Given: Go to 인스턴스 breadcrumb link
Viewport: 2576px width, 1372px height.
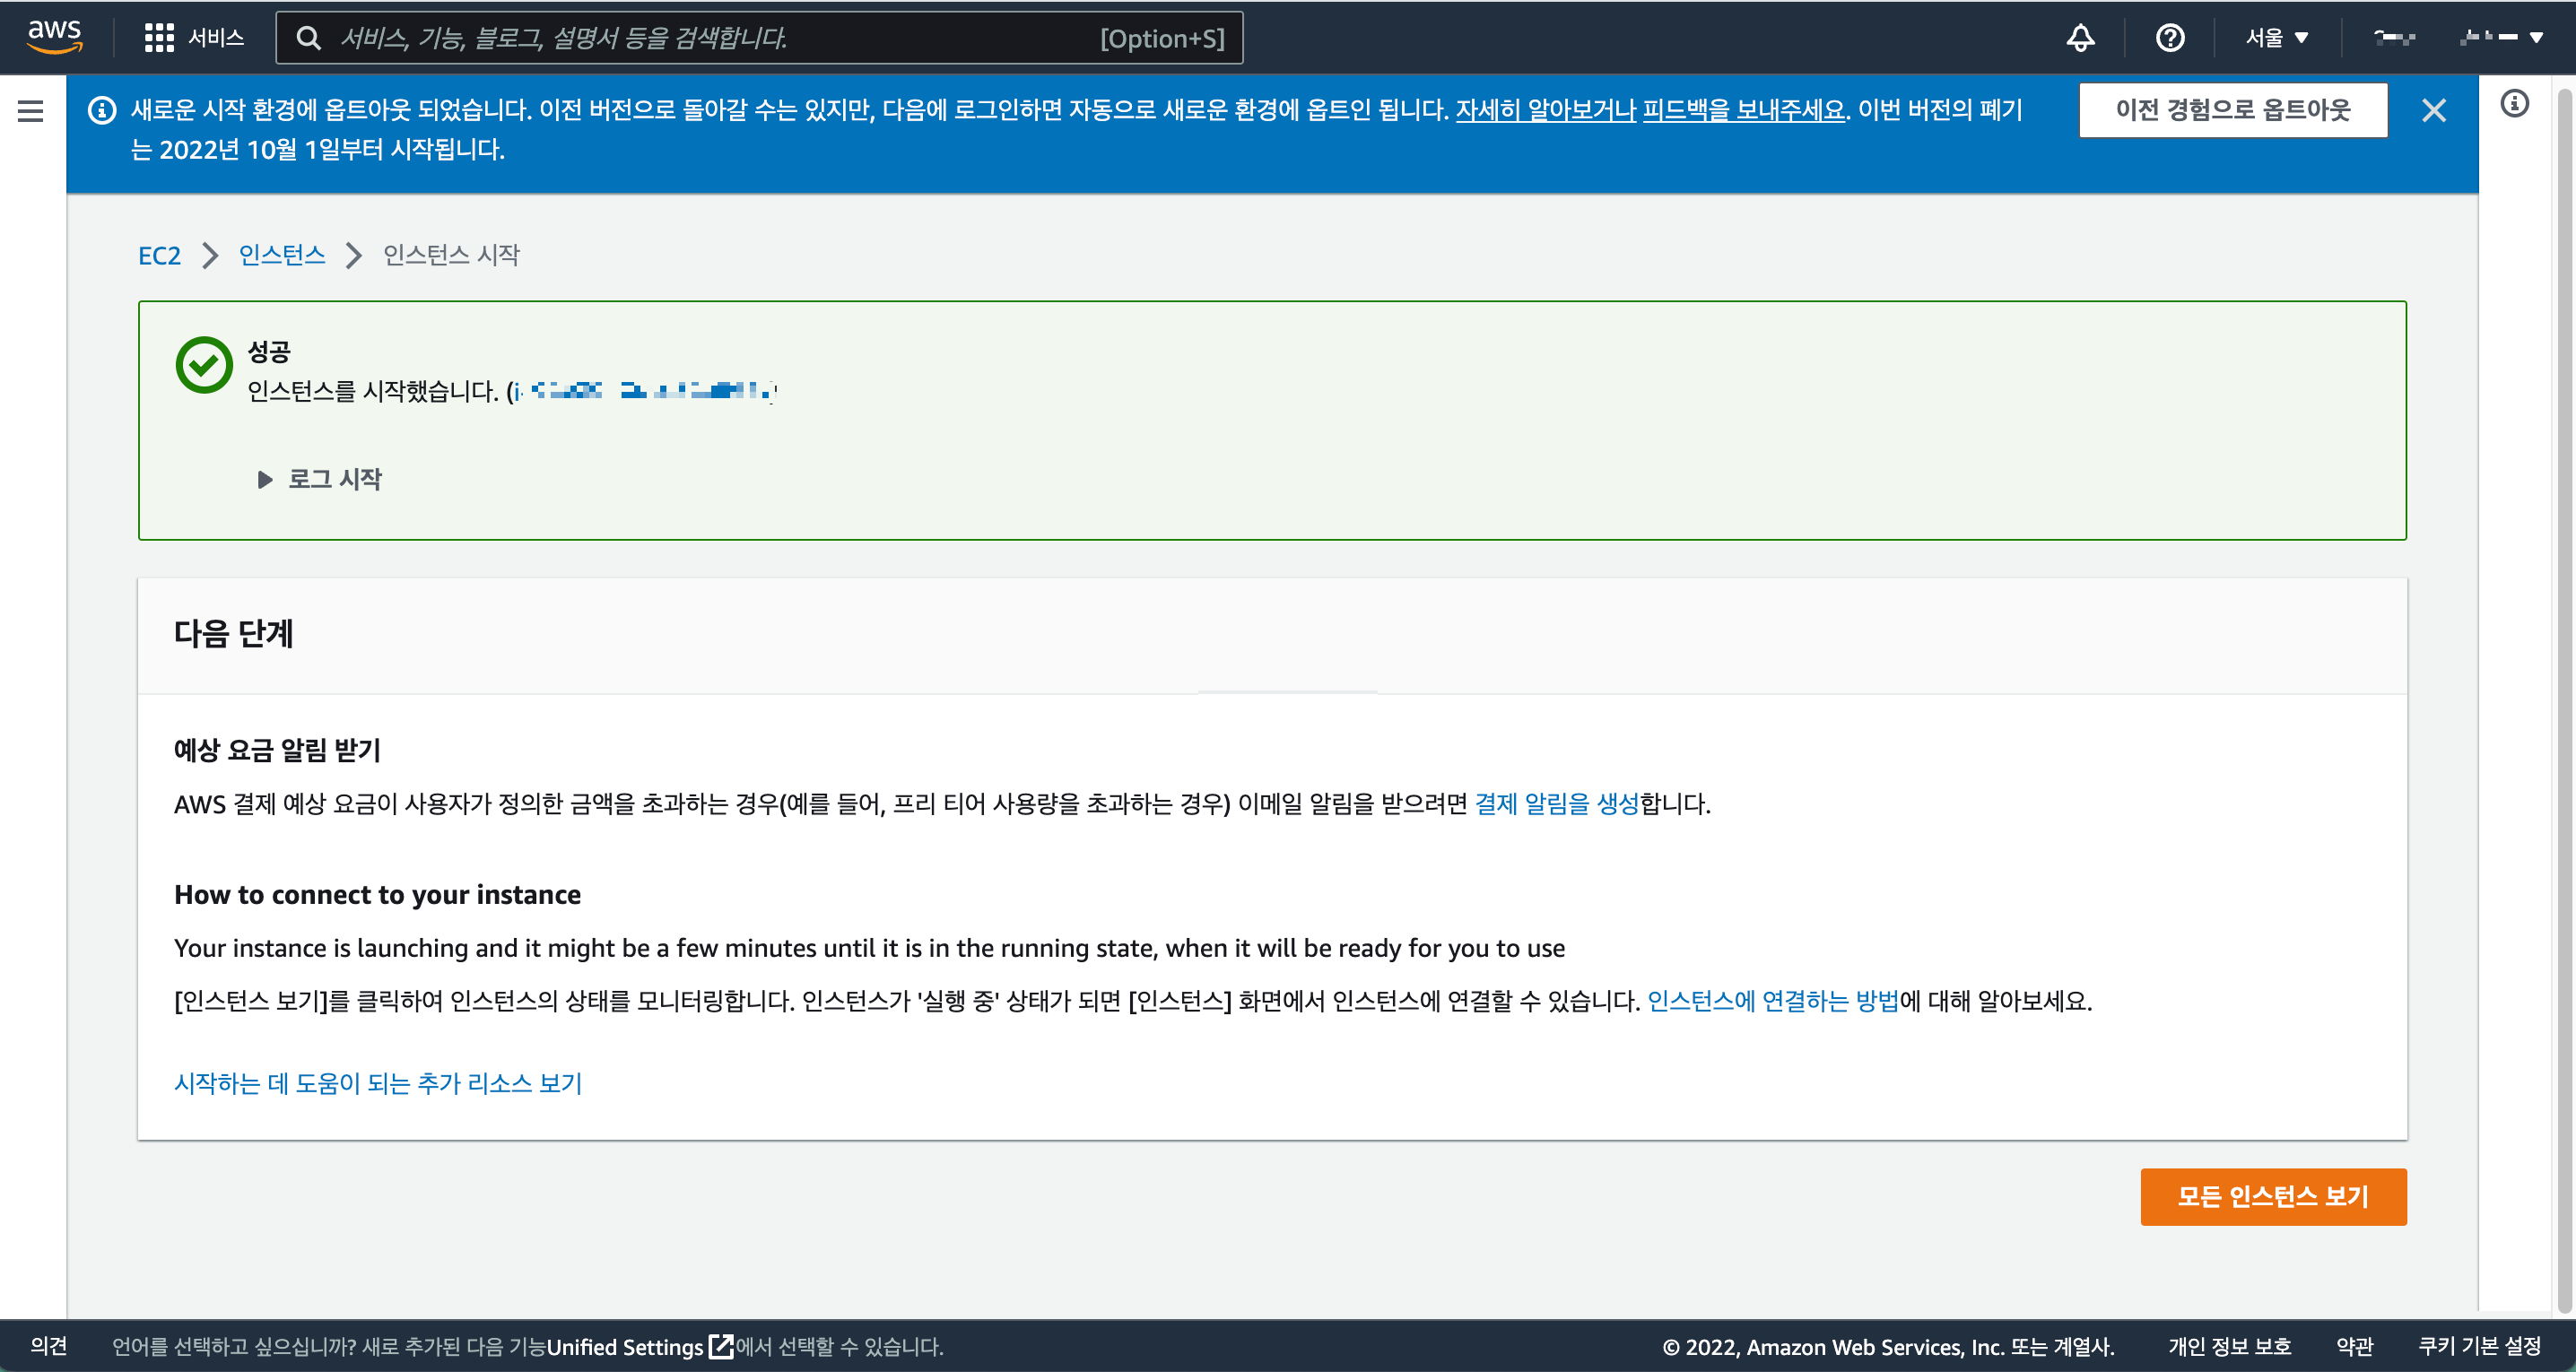Looking at the screenshot, I should pyautogui.click(x=282, y=255).
